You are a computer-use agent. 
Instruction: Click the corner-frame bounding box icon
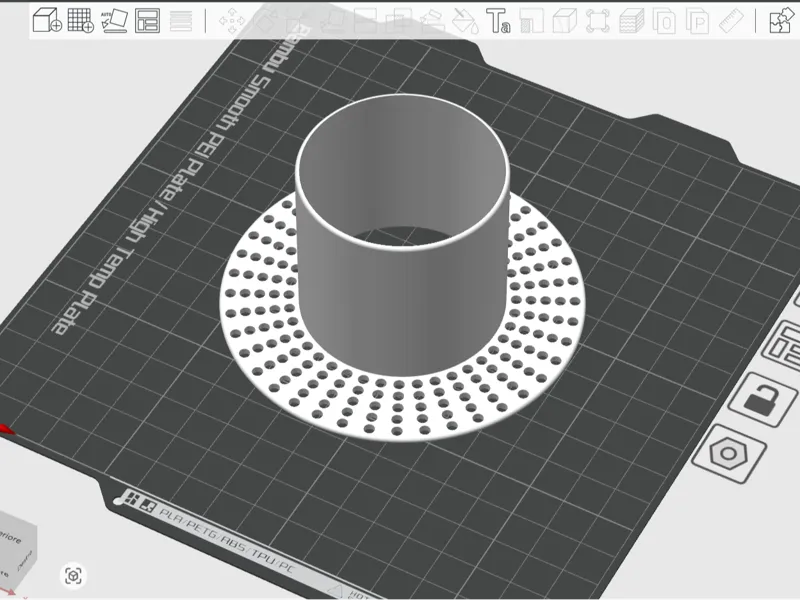click(x=597, y=20)
